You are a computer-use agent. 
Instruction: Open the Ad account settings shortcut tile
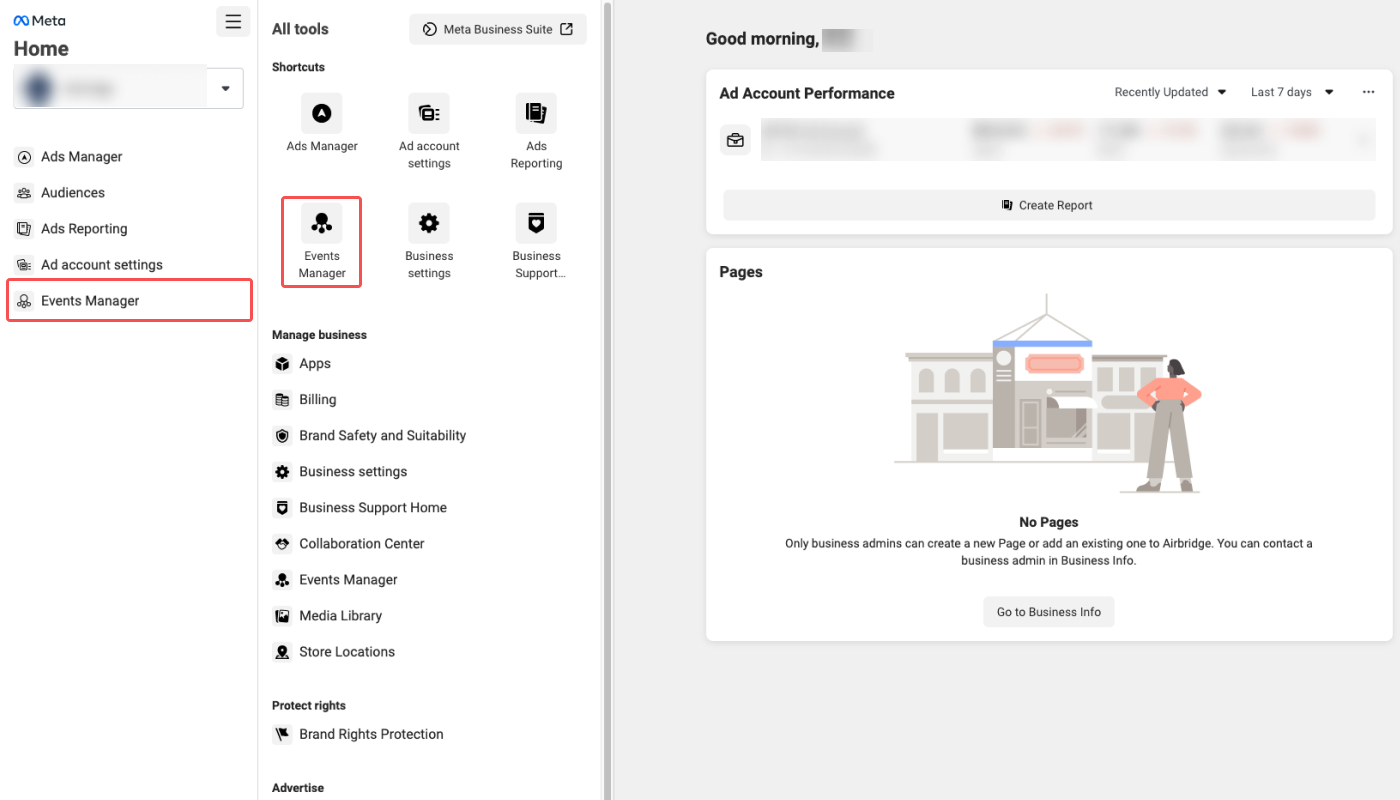pos(429,132)
